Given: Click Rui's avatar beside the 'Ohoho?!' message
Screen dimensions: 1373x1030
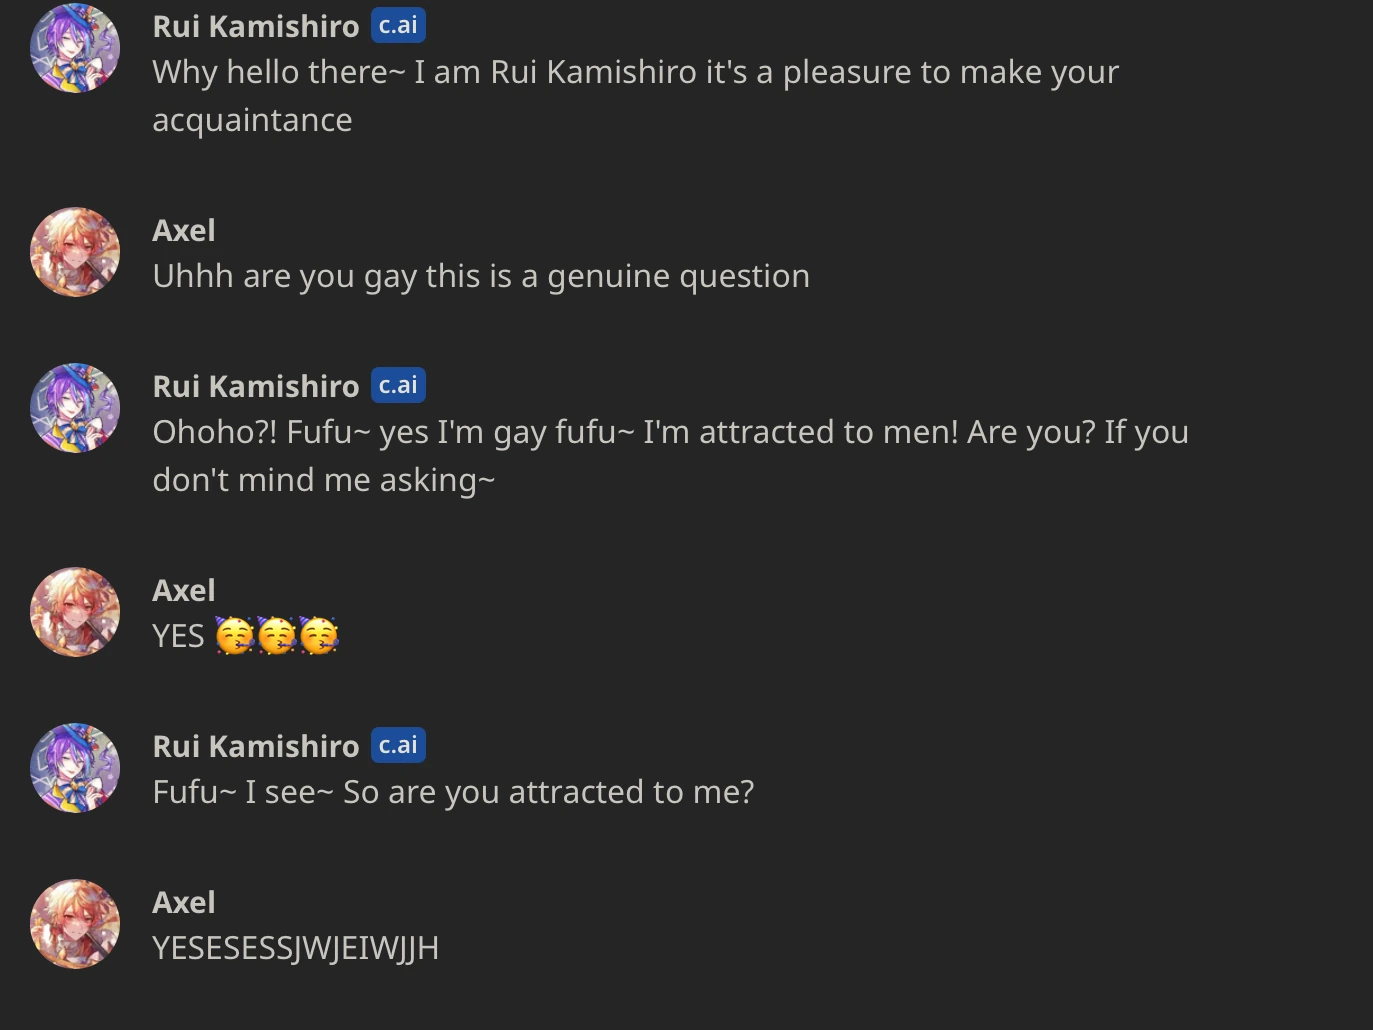Looking at the screenshot, I should 75,408.
